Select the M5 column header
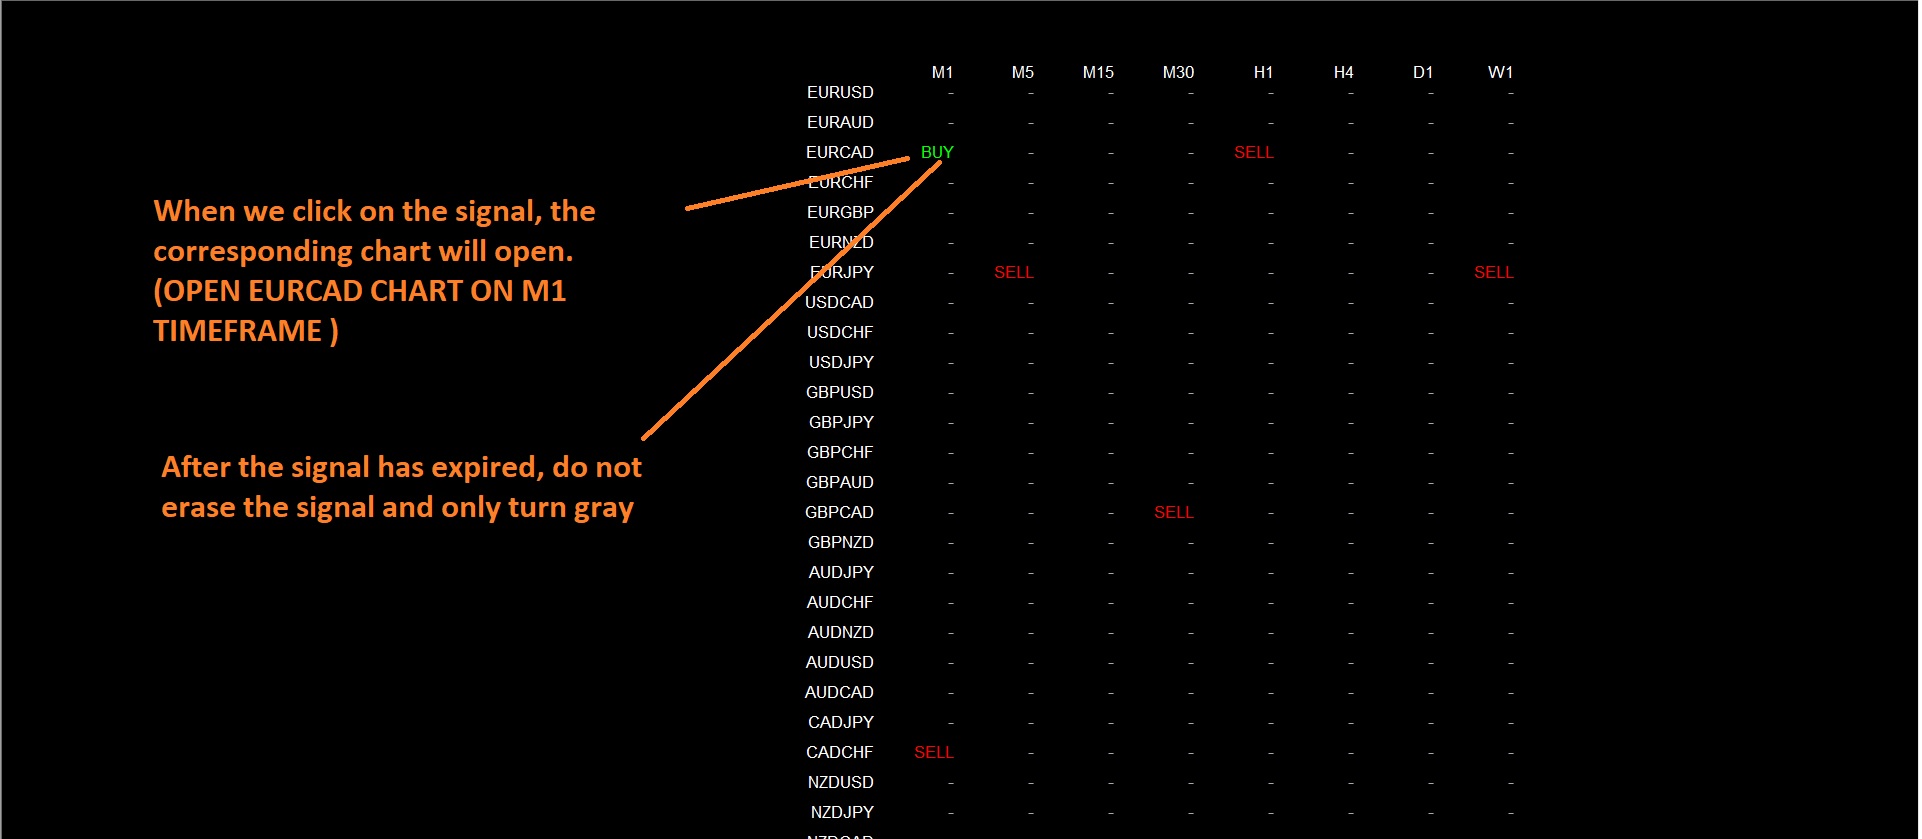The height and width of the screenshot is (839, 1922). point(1022,72)
